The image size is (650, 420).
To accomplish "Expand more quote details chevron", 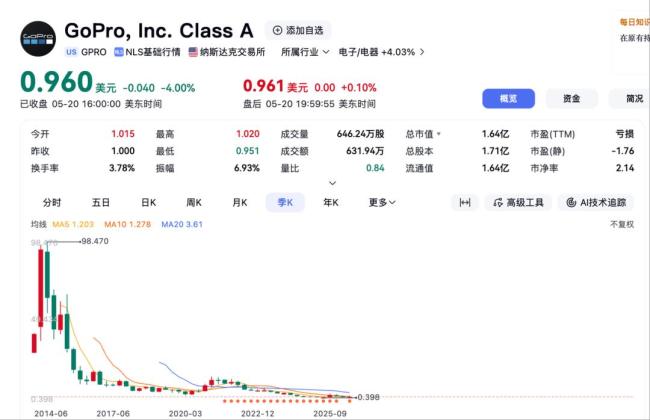I will click(332, 183).
